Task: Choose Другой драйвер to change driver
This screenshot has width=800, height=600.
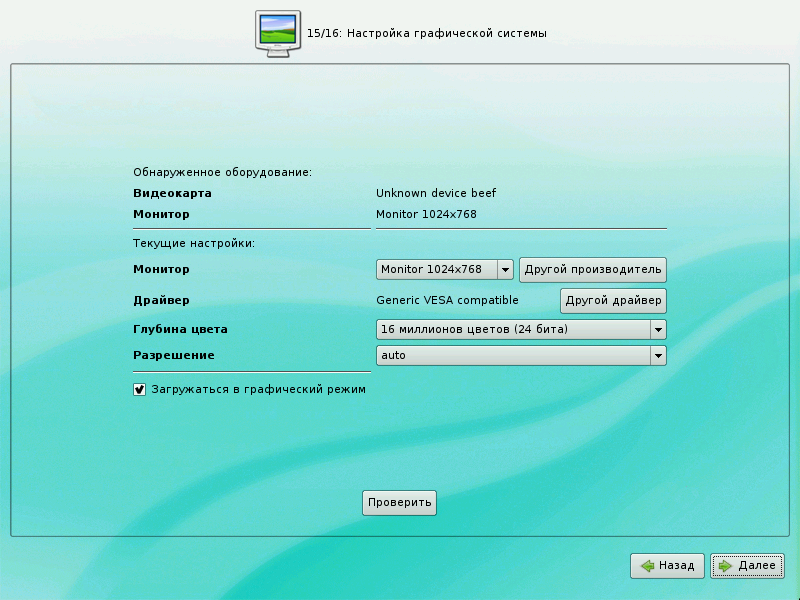Action: [612, 301]
